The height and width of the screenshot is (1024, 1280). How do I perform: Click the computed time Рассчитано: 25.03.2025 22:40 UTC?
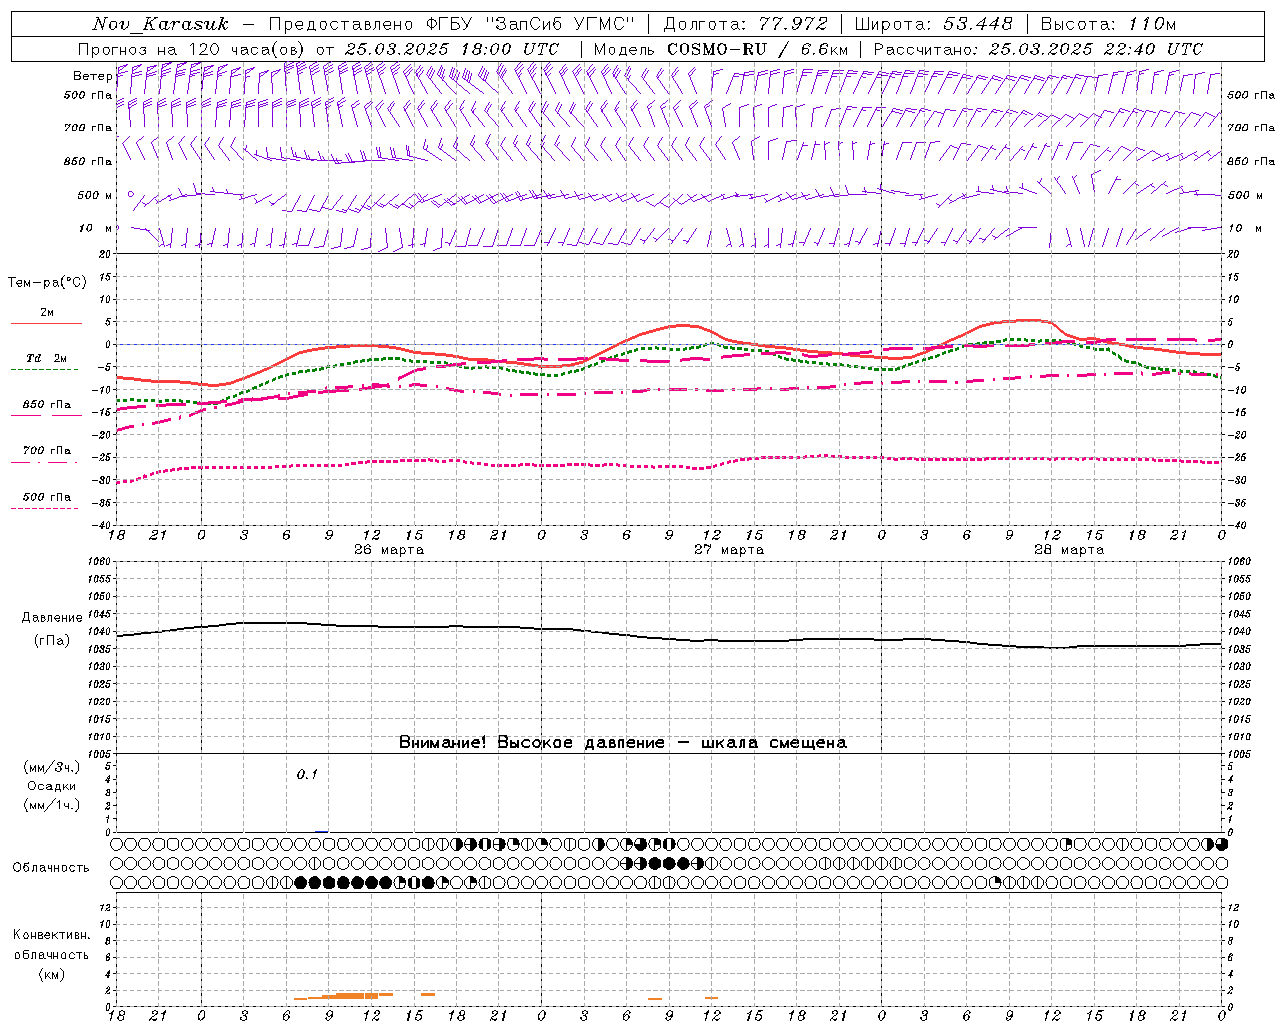(x=1038, y=49)
